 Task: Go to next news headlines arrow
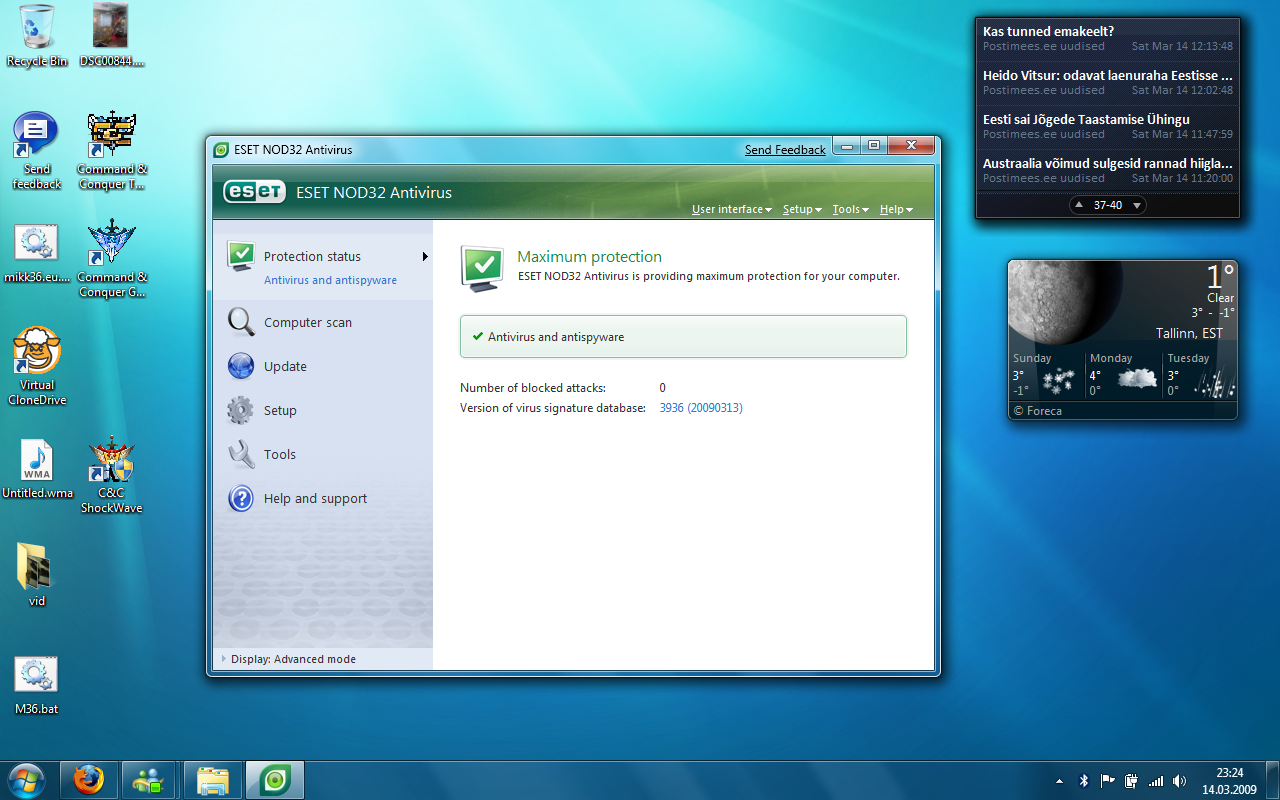point(1135,205)
